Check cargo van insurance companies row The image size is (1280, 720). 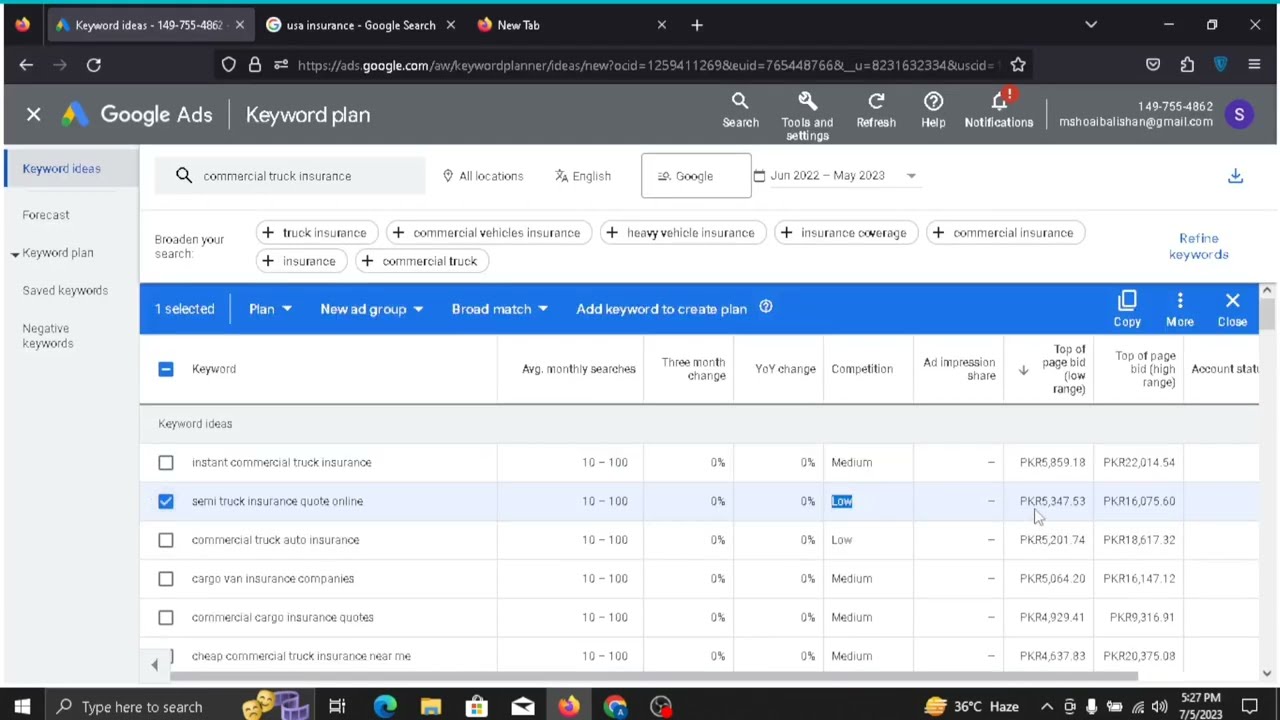(x=166, y=578)
